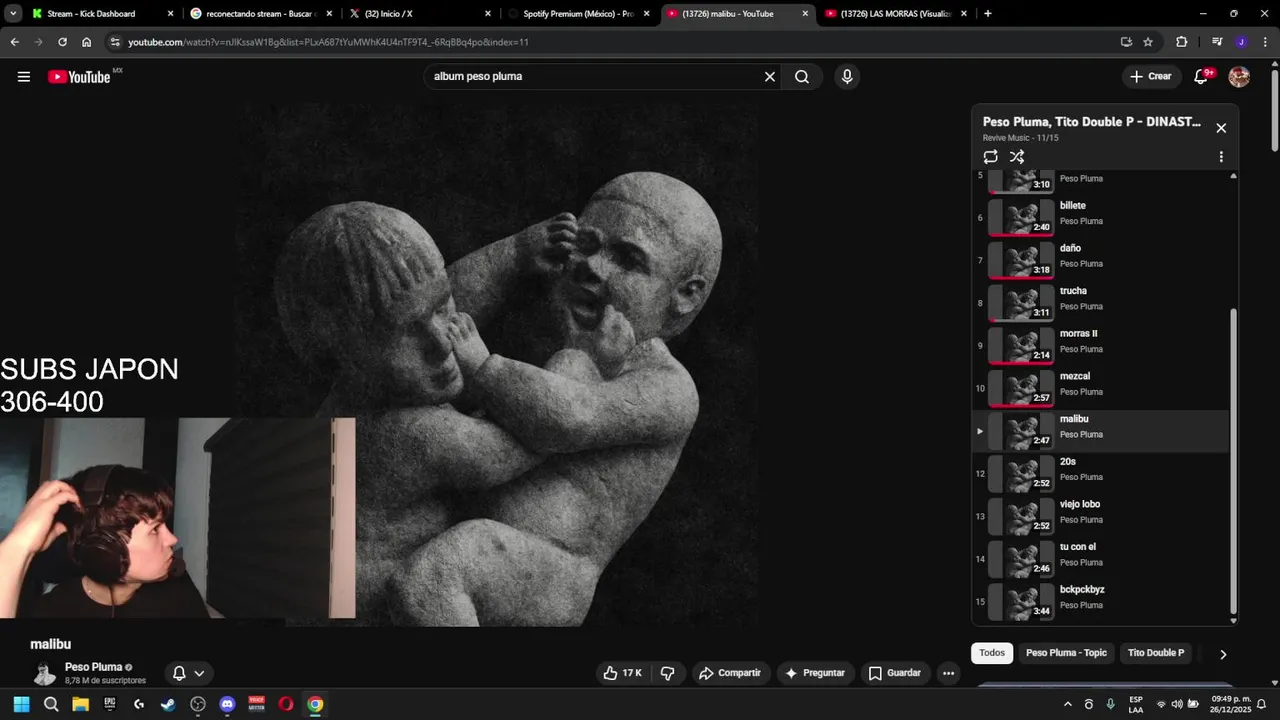Open Epic Games from taskbar
This screenshot has width=1280, height=720.
pos(110,704)
